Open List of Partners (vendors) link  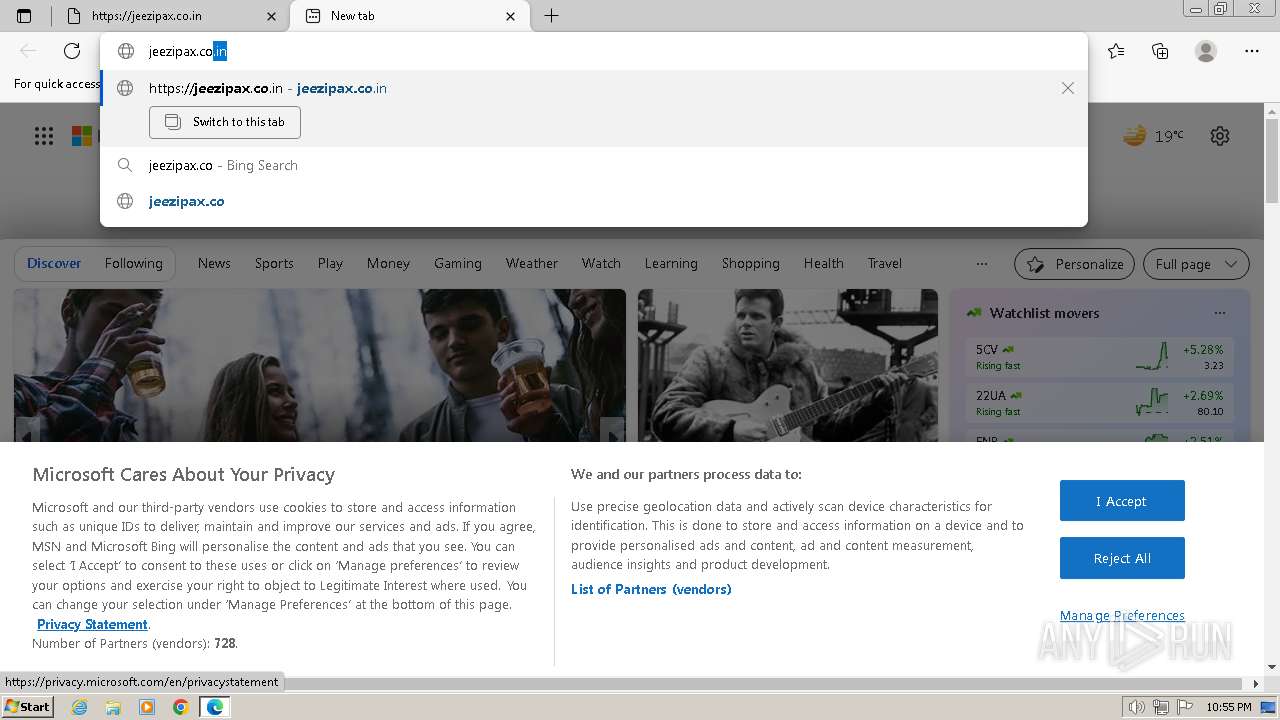point(651,589)
